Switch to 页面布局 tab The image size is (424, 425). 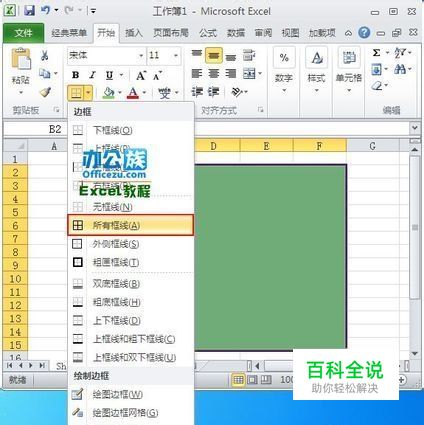171,33
